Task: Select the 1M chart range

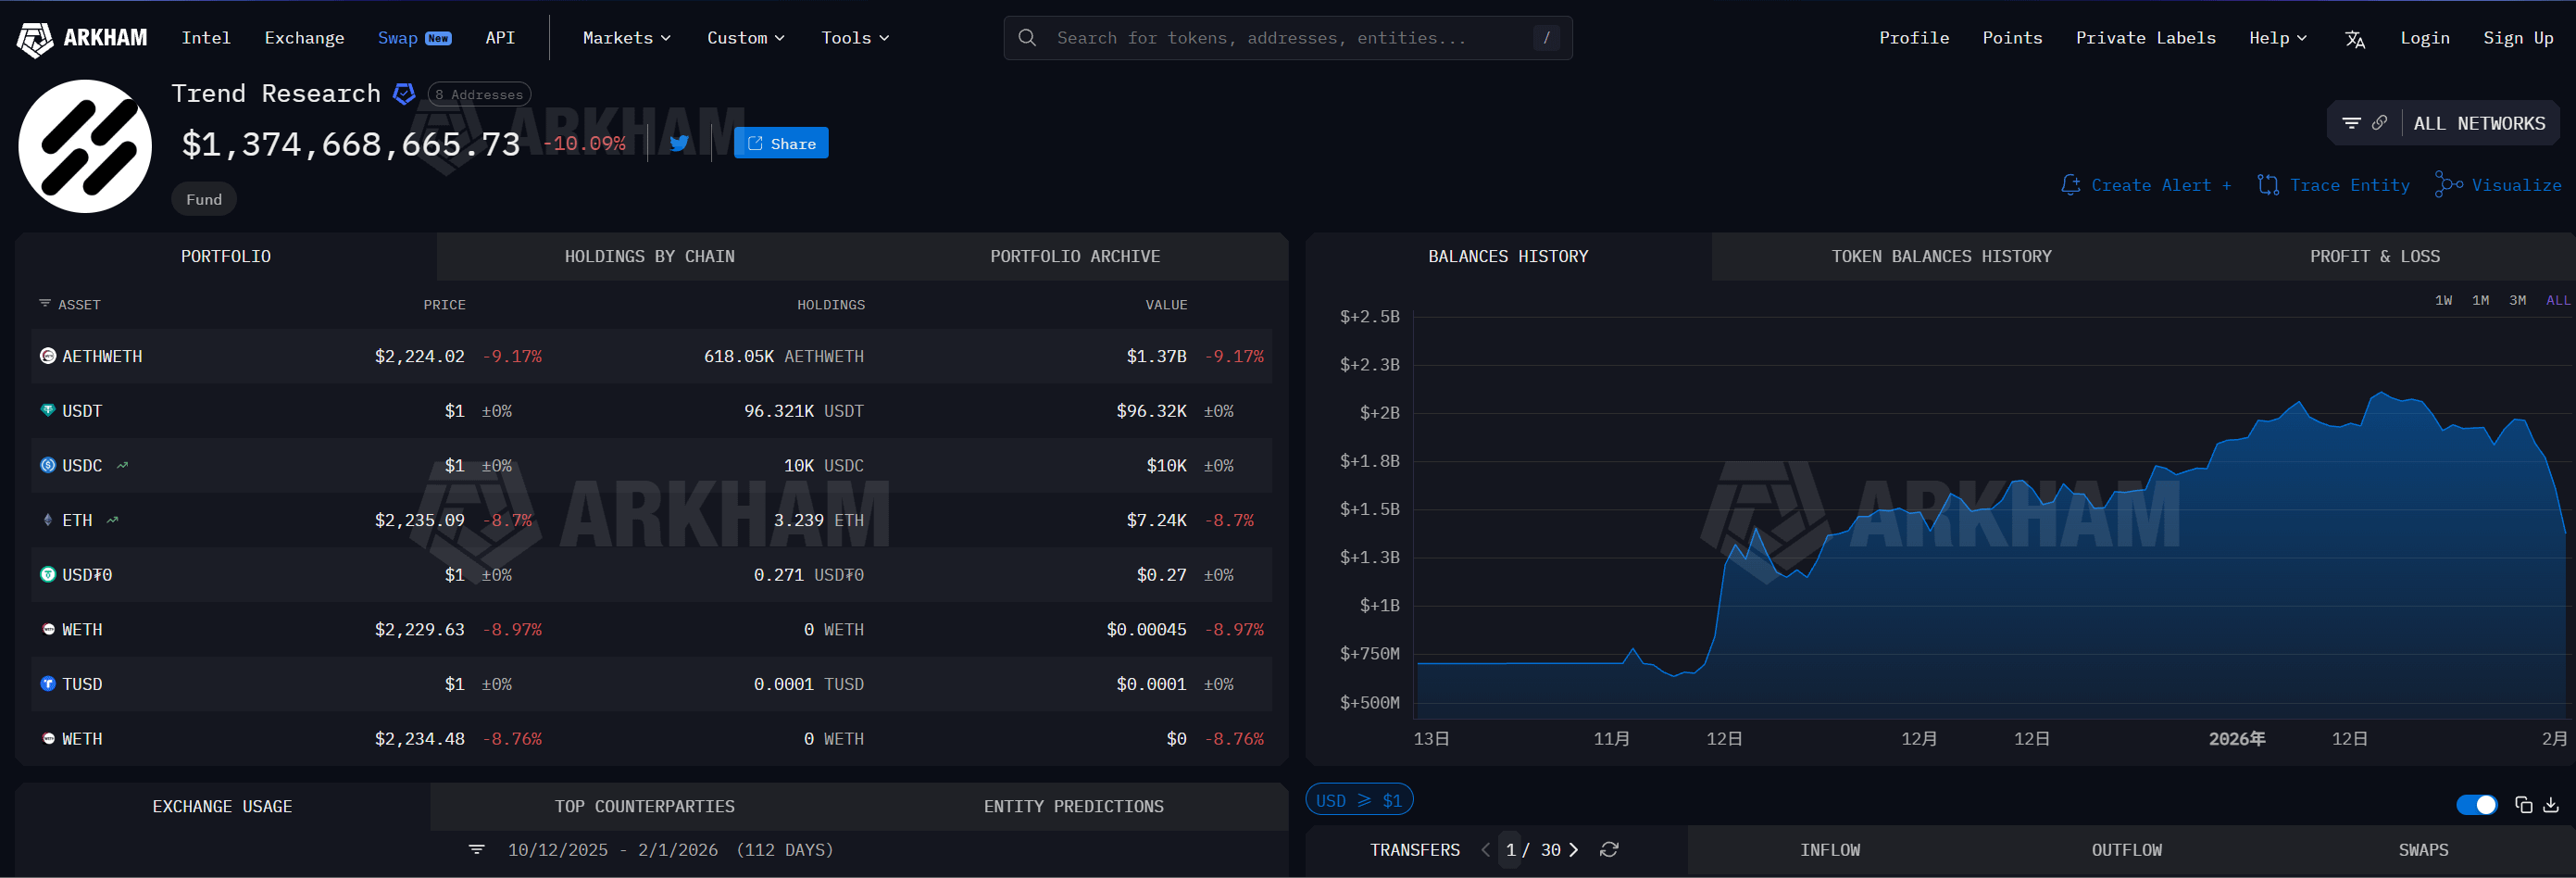Action: (x=2480, y=300)
